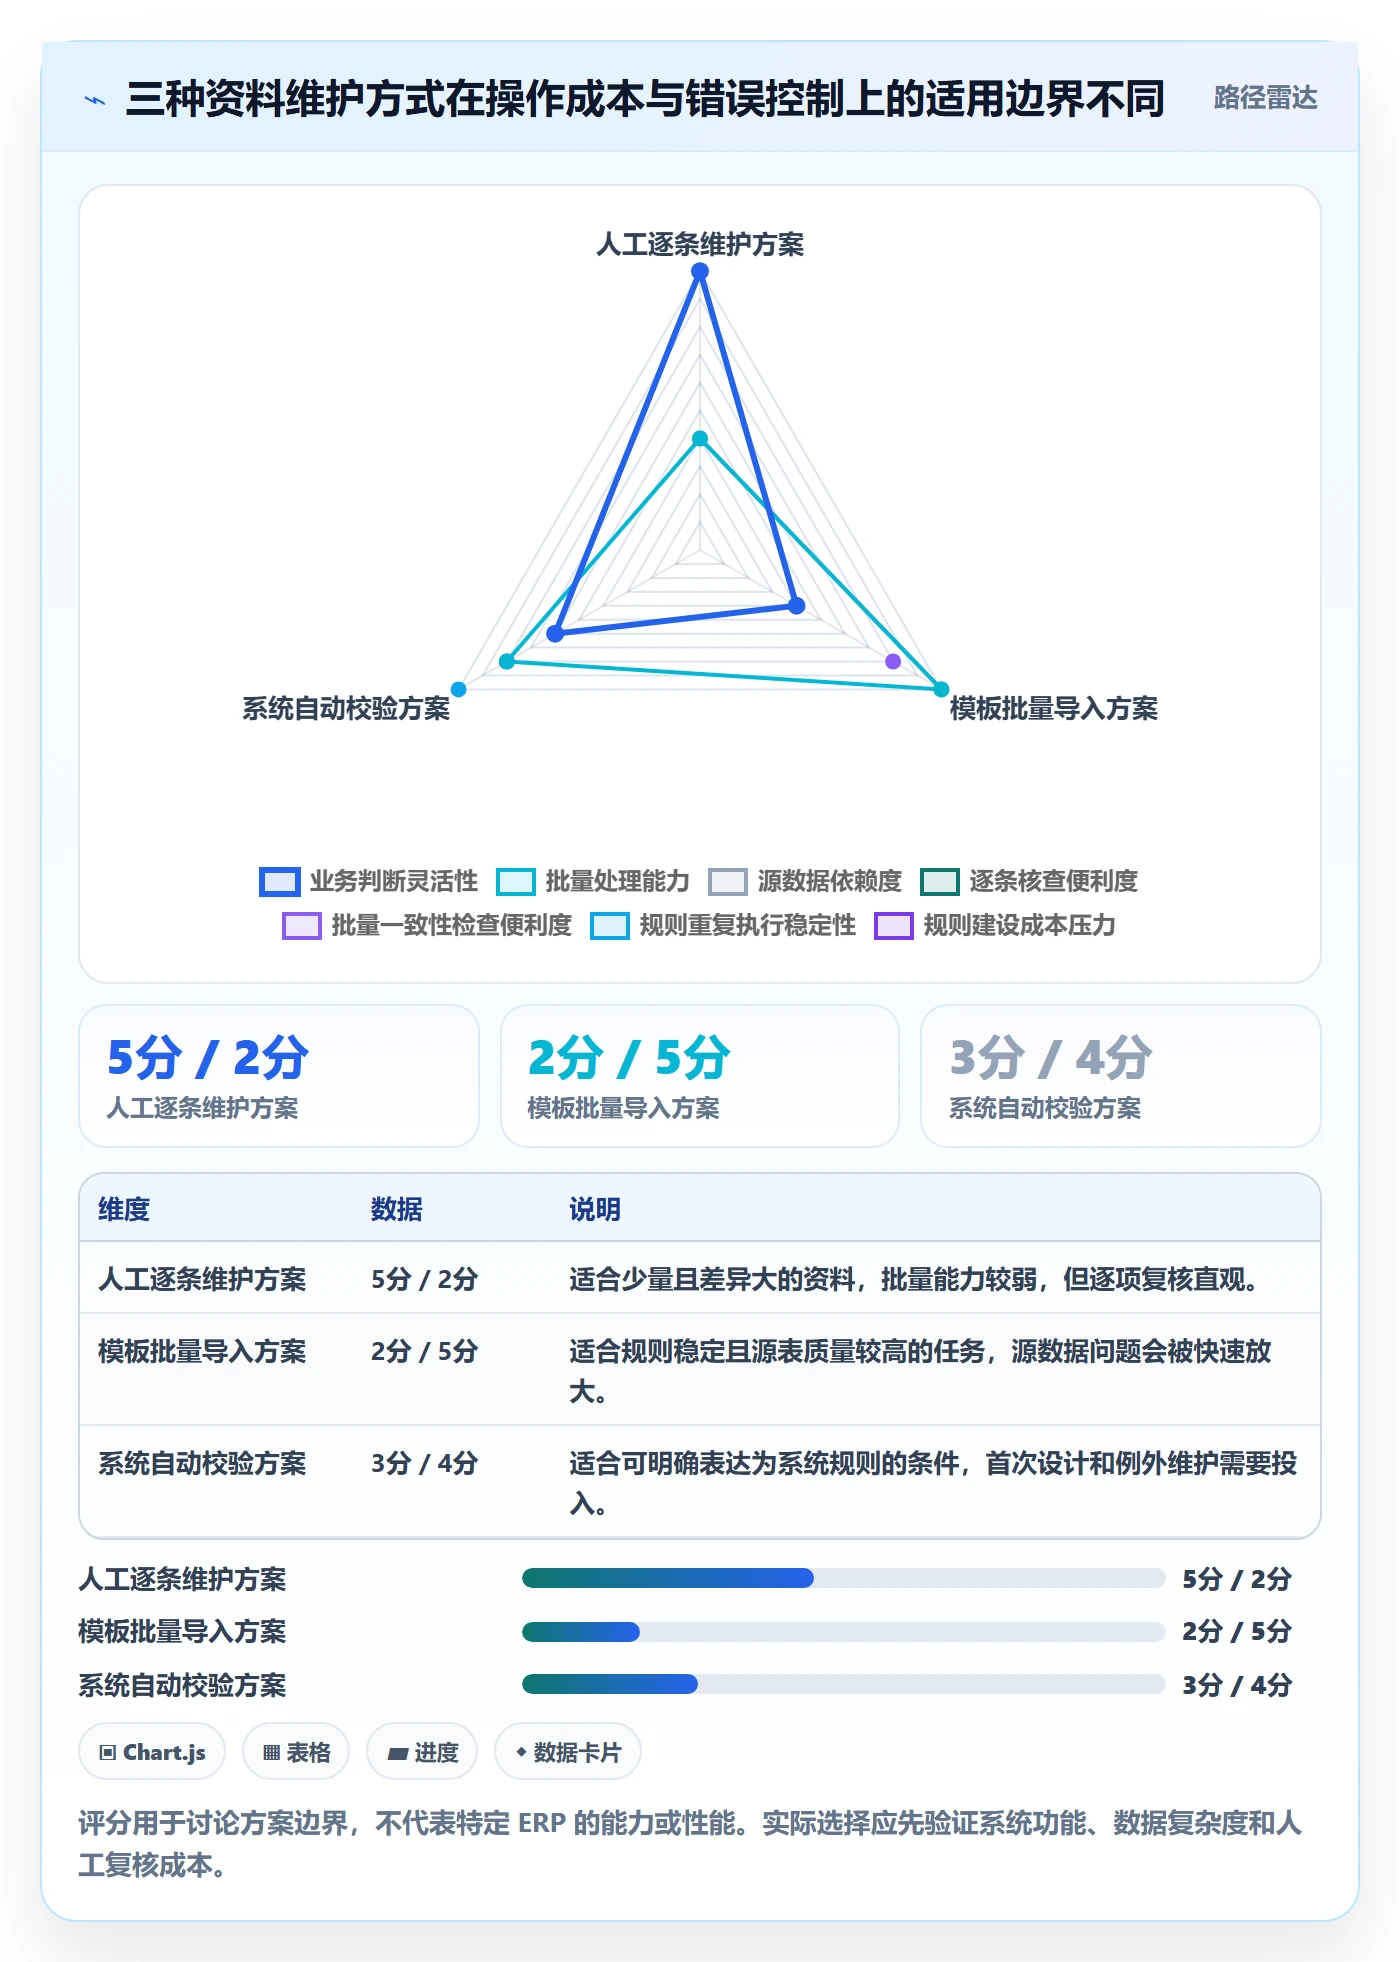Viewport: 1400px width, 1962px height.
Task: Toggle the 规则建设成本压力 legend item
Action: point(995,926)
